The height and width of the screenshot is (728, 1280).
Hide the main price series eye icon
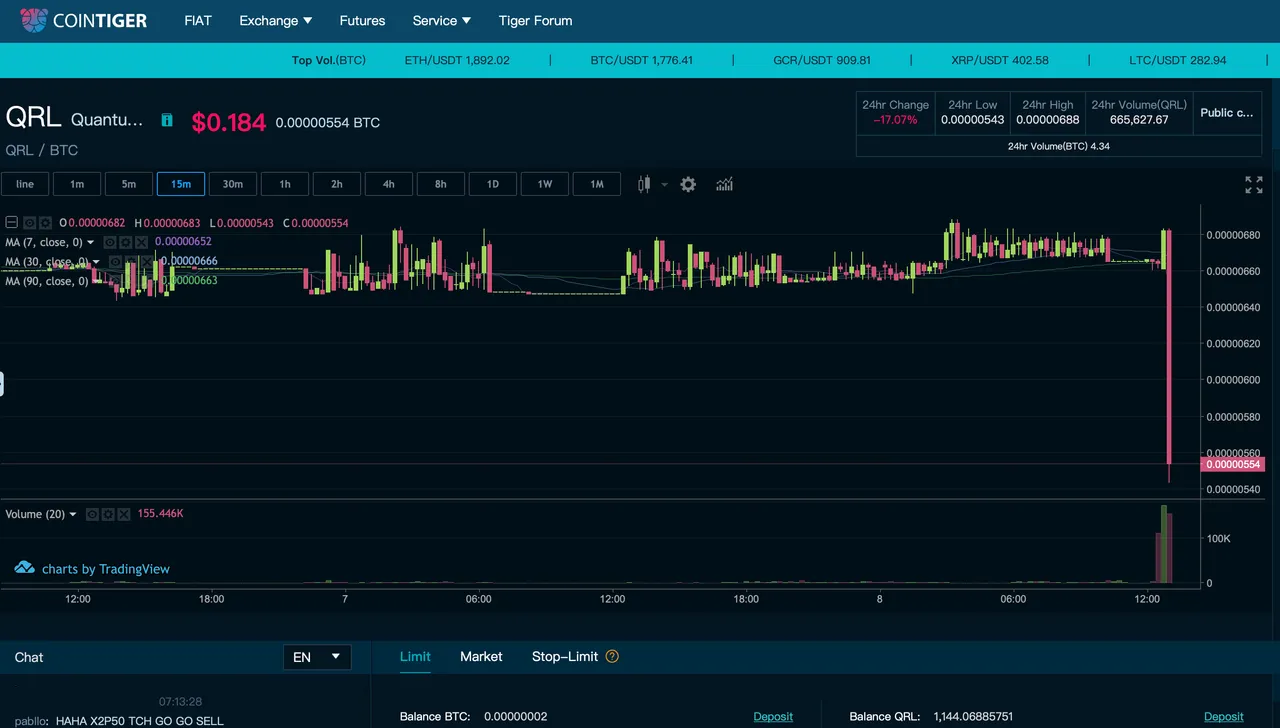pyautogui.click(x=30, y=222)
